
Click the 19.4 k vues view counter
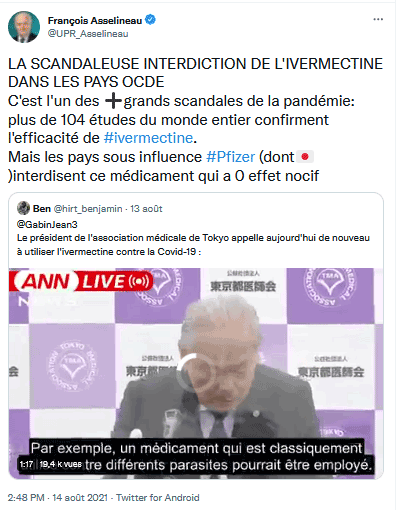click(x=60, y=464)
